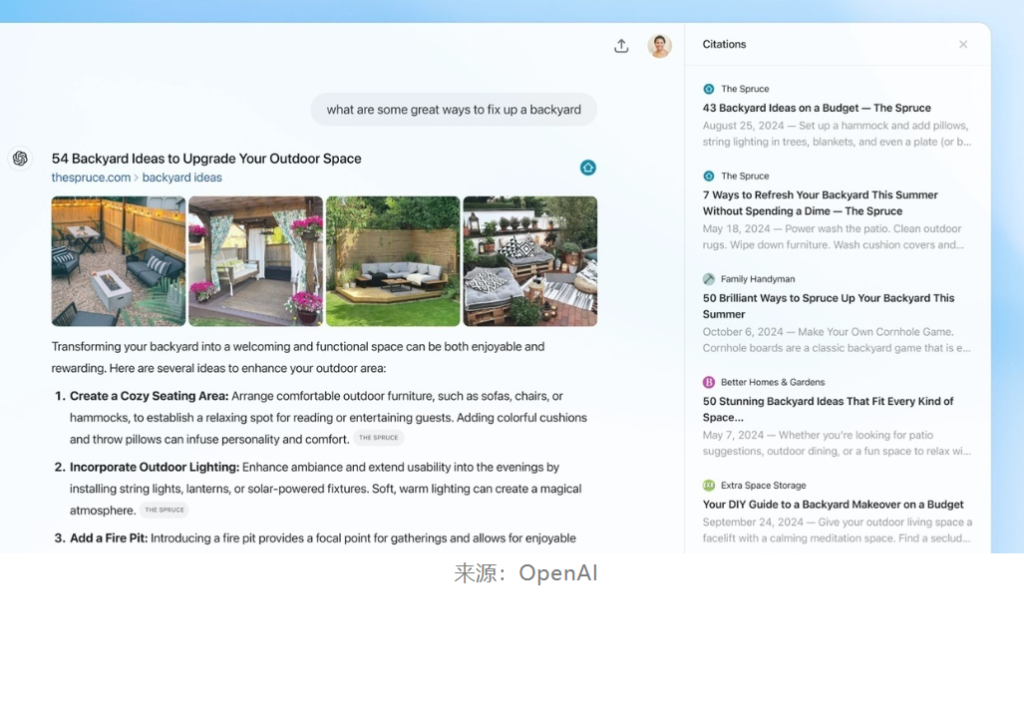Open Your DIY Guide to Backyard Makeover citation
The image size is (1024, 711).
pyautogui.click(x=833, y=504)
